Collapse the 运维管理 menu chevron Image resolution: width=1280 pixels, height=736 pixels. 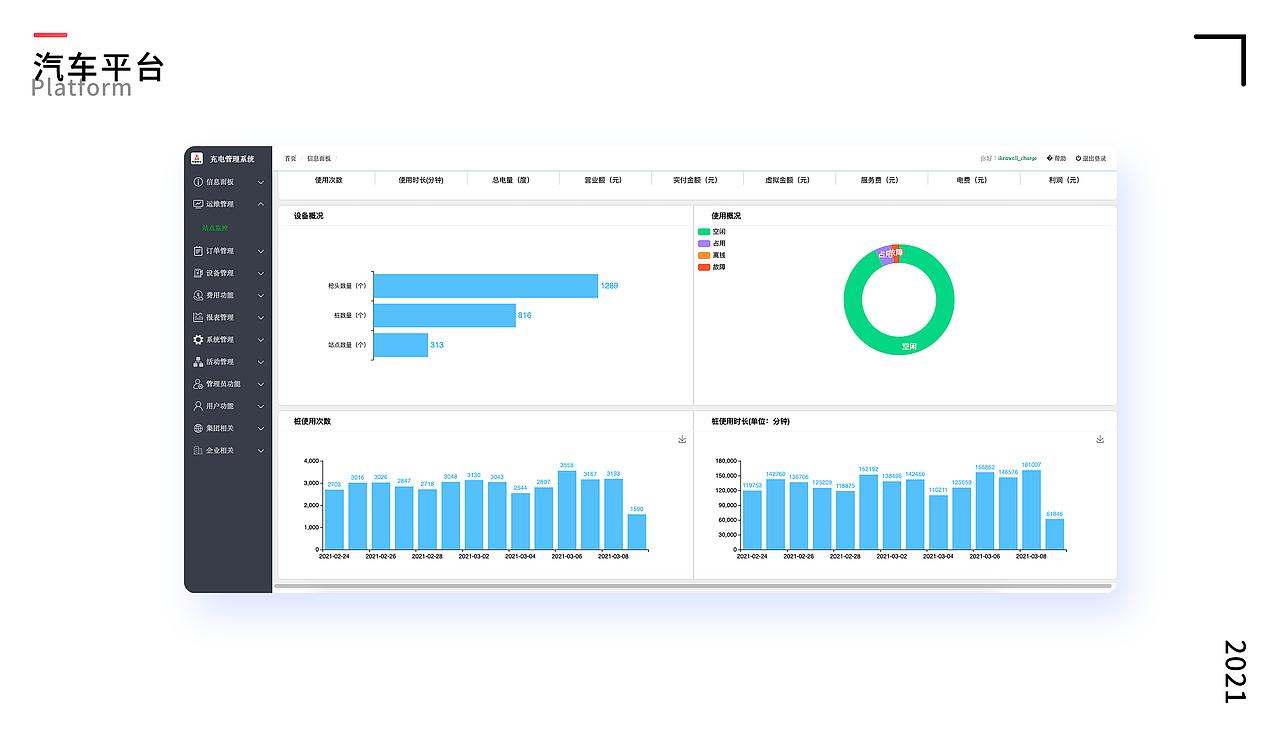point(261,204)
